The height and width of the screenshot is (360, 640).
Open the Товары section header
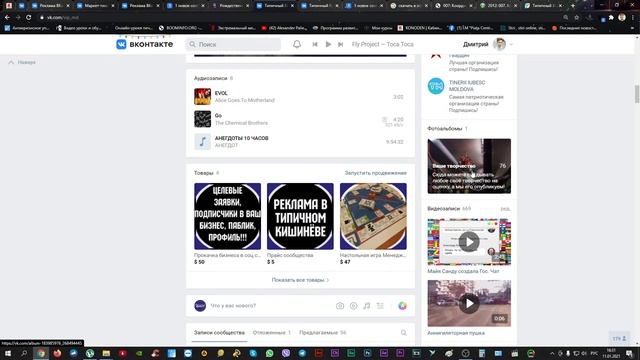click(x=204, y=173)
